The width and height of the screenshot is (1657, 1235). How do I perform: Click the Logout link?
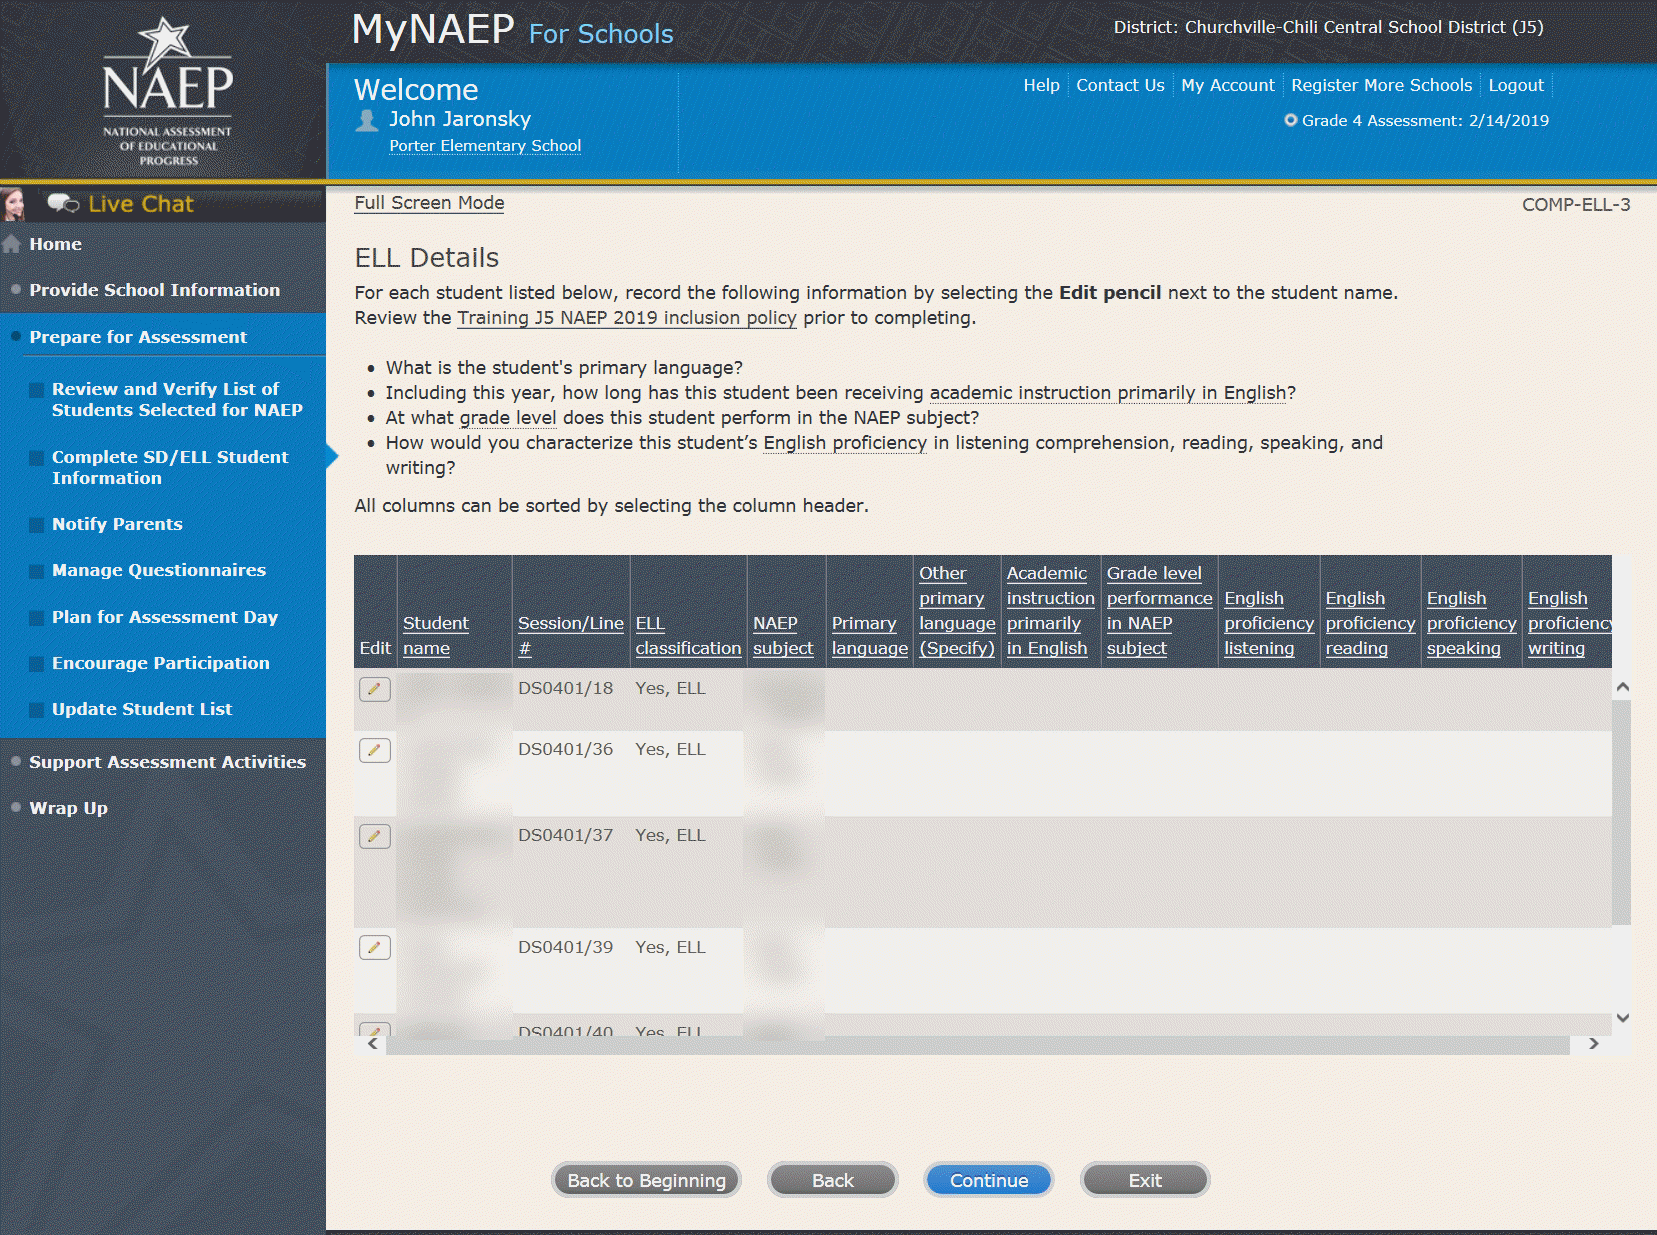1516,85
